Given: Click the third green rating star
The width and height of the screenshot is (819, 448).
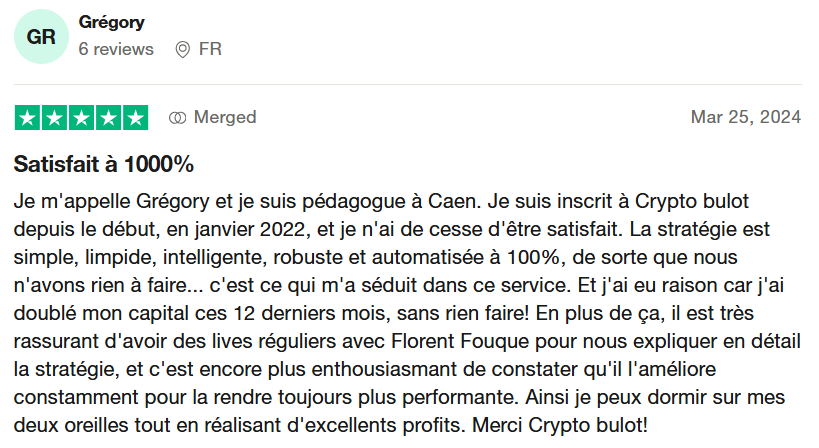Looking at the screenshot, I should coord(81,117).
